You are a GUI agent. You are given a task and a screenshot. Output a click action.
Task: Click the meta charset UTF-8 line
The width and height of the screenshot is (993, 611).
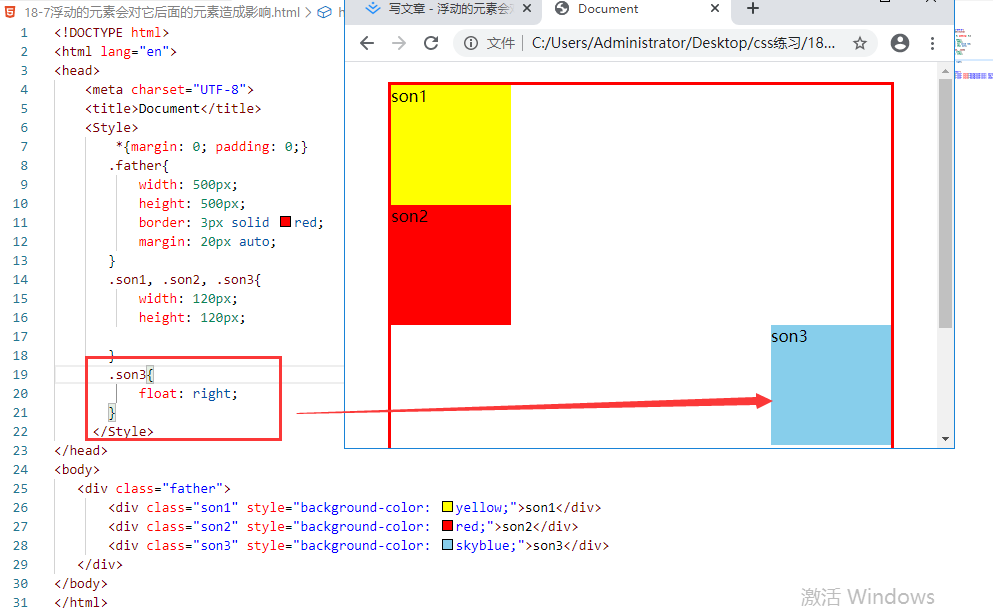(169, 89)
